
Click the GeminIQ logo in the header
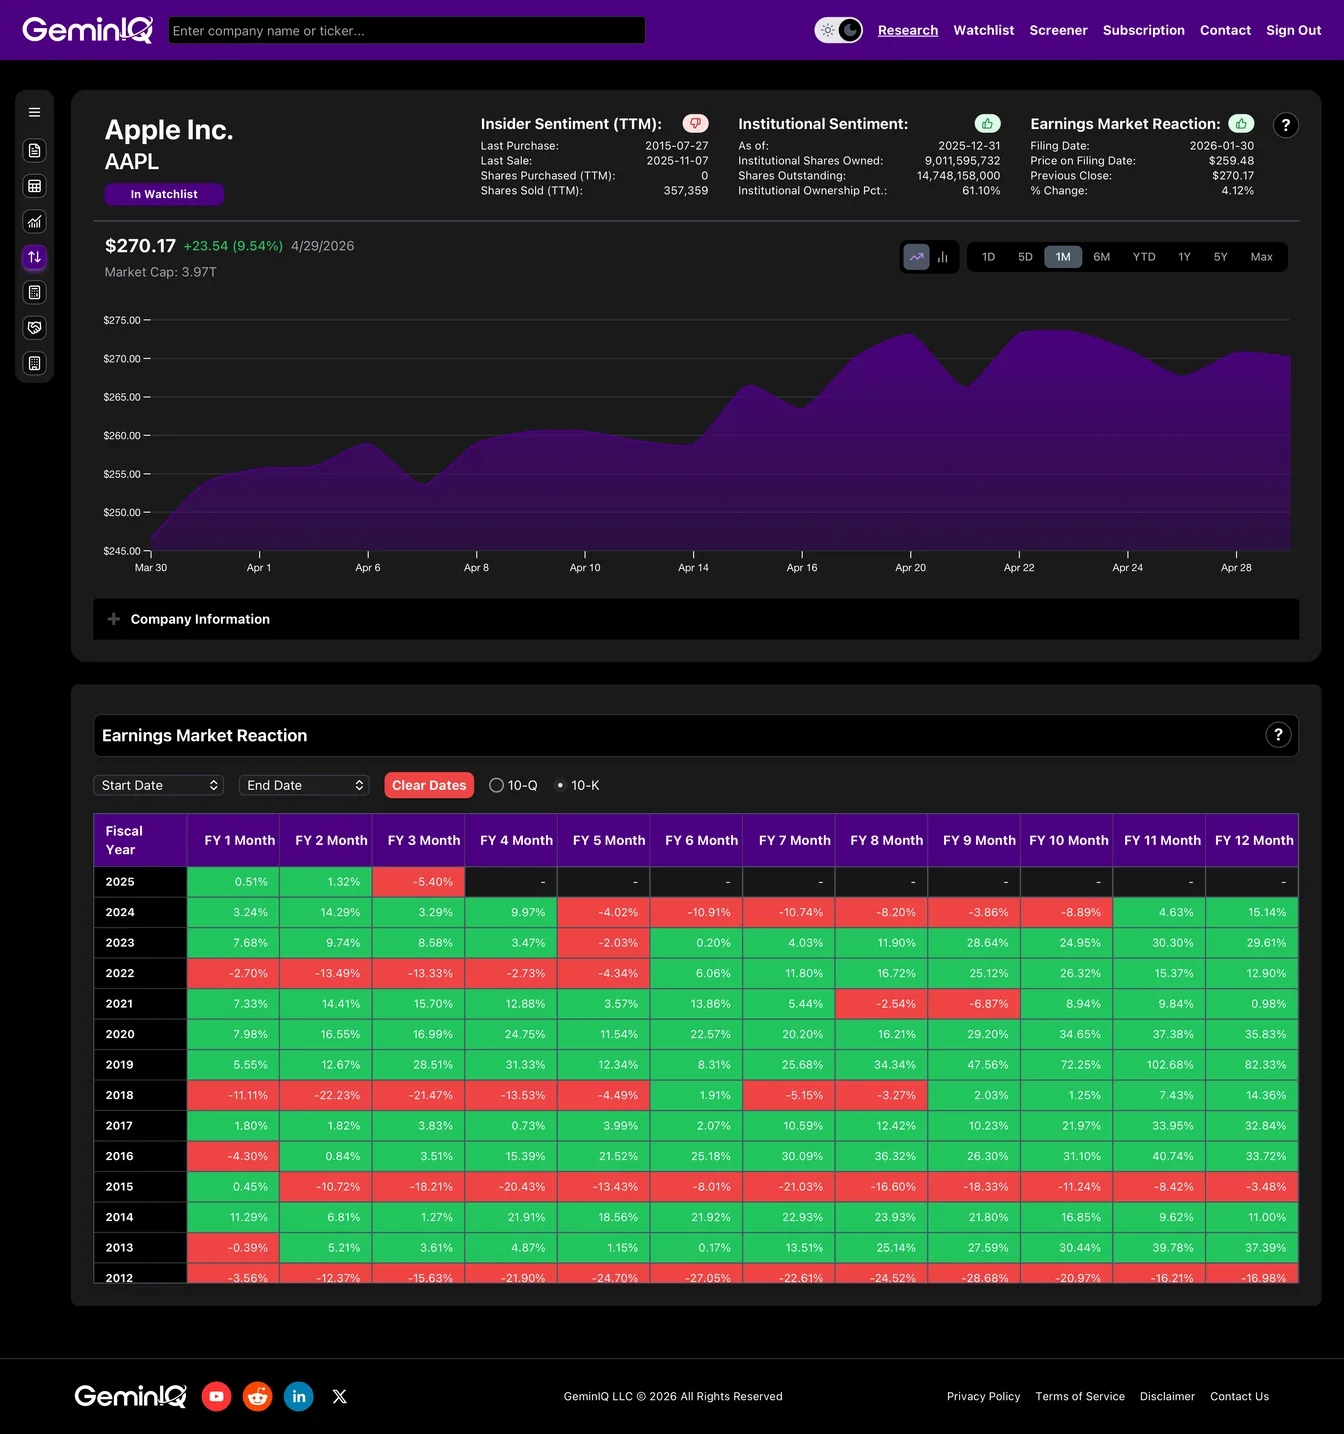(x=88, y=30)
